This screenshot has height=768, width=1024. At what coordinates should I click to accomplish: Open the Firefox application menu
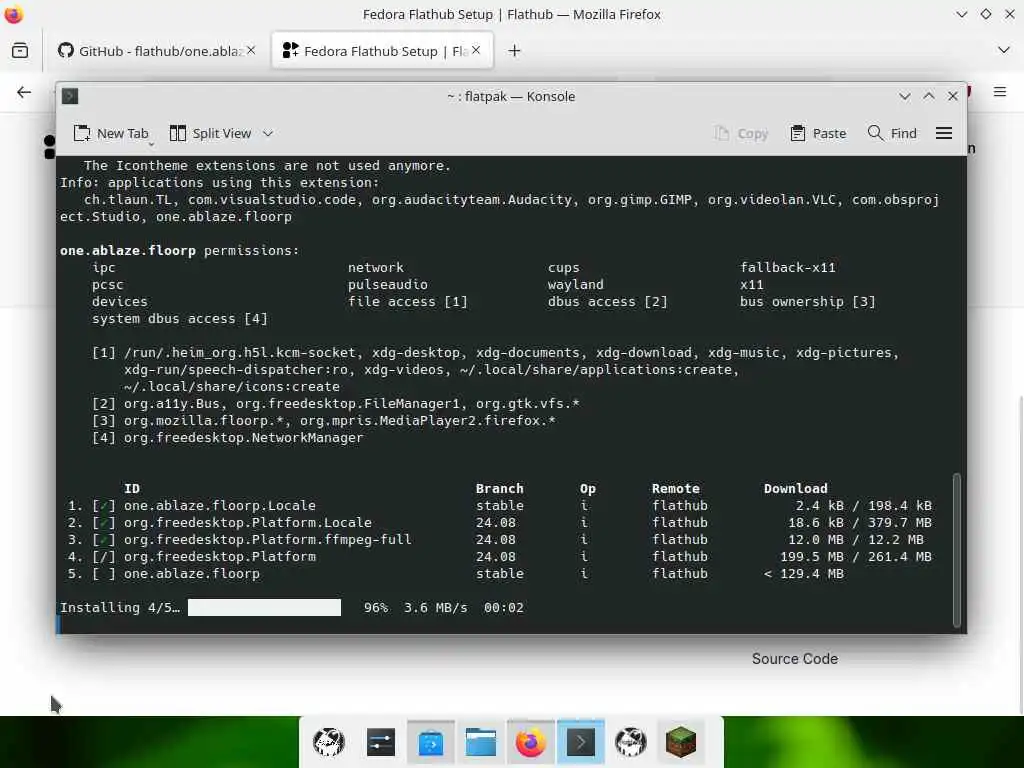[1000, 92]
